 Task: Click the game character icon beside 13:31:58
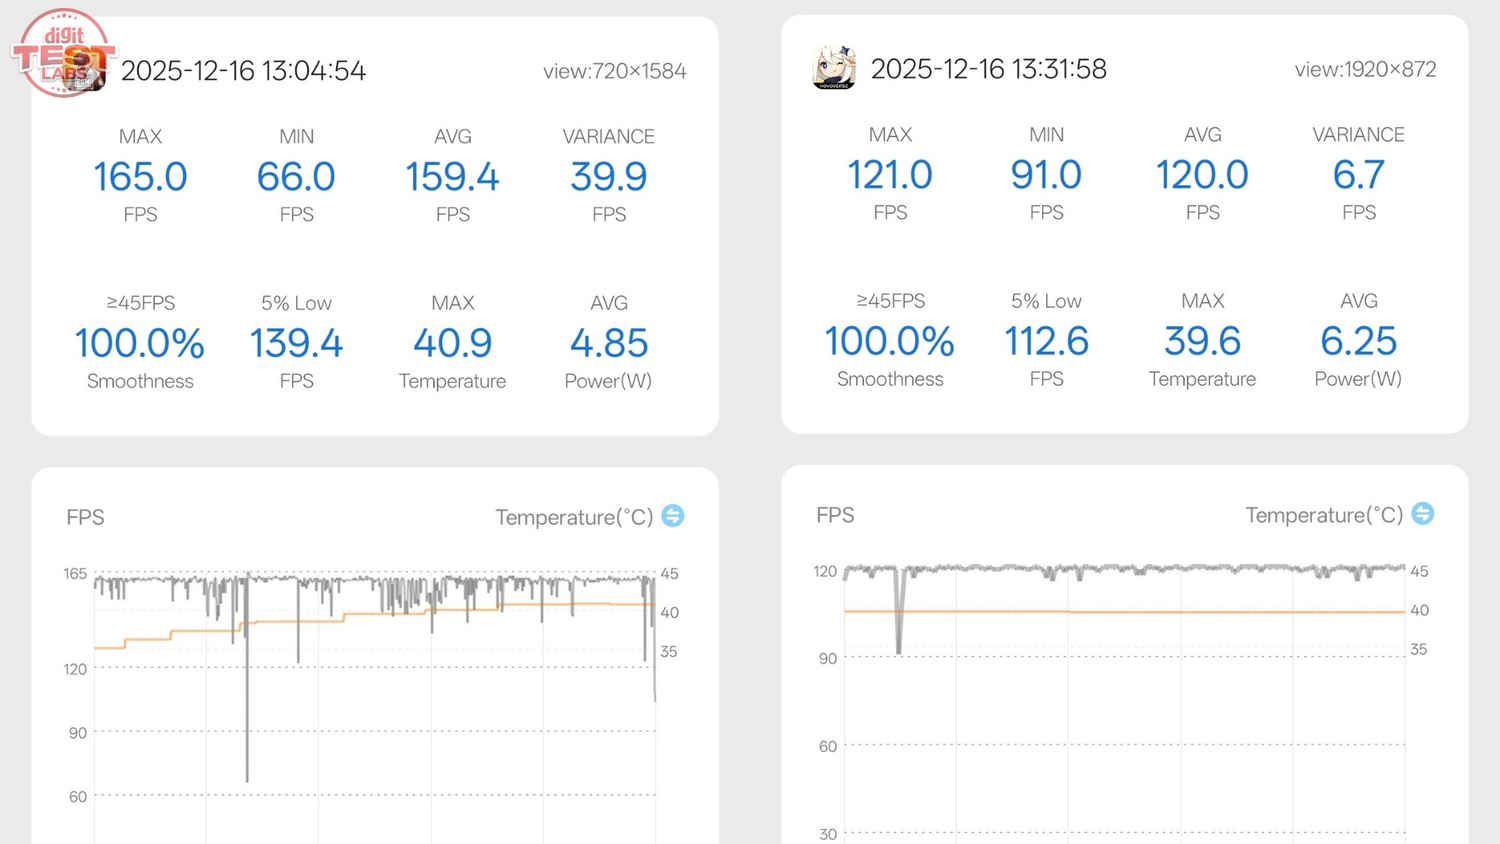tap(833, 68)
